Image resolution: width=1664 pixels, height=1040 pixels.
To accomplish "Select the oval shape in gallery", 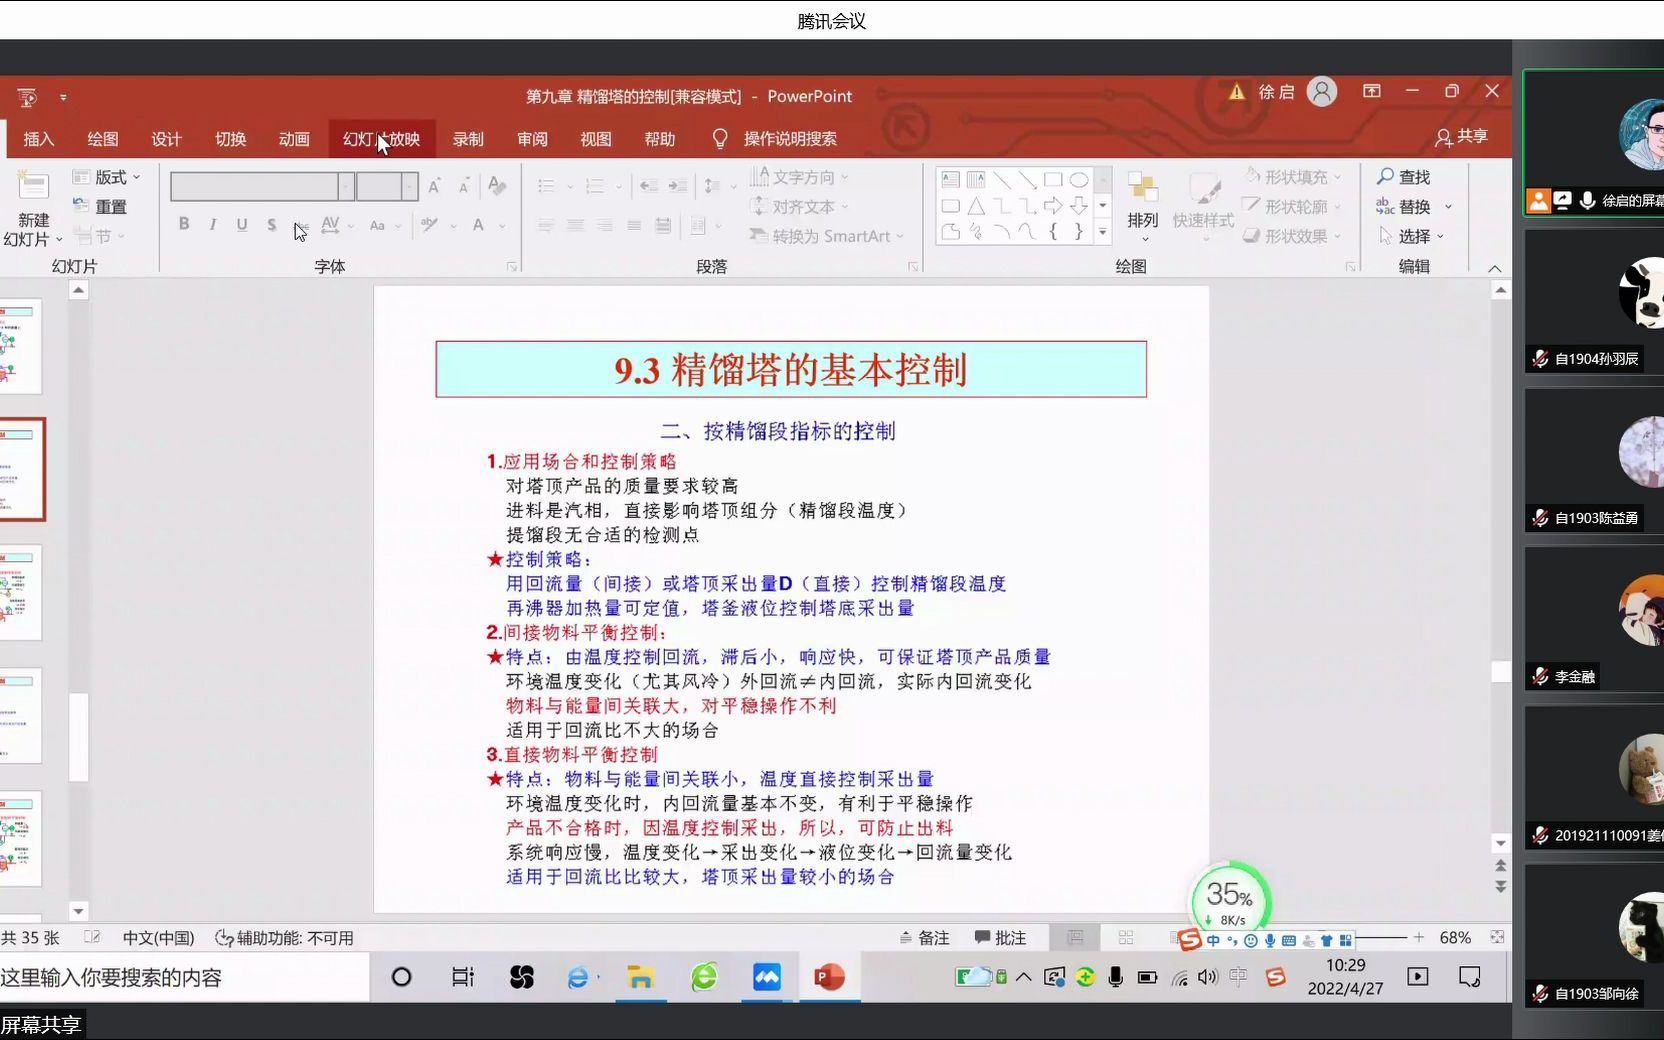I will point(1079,180).
